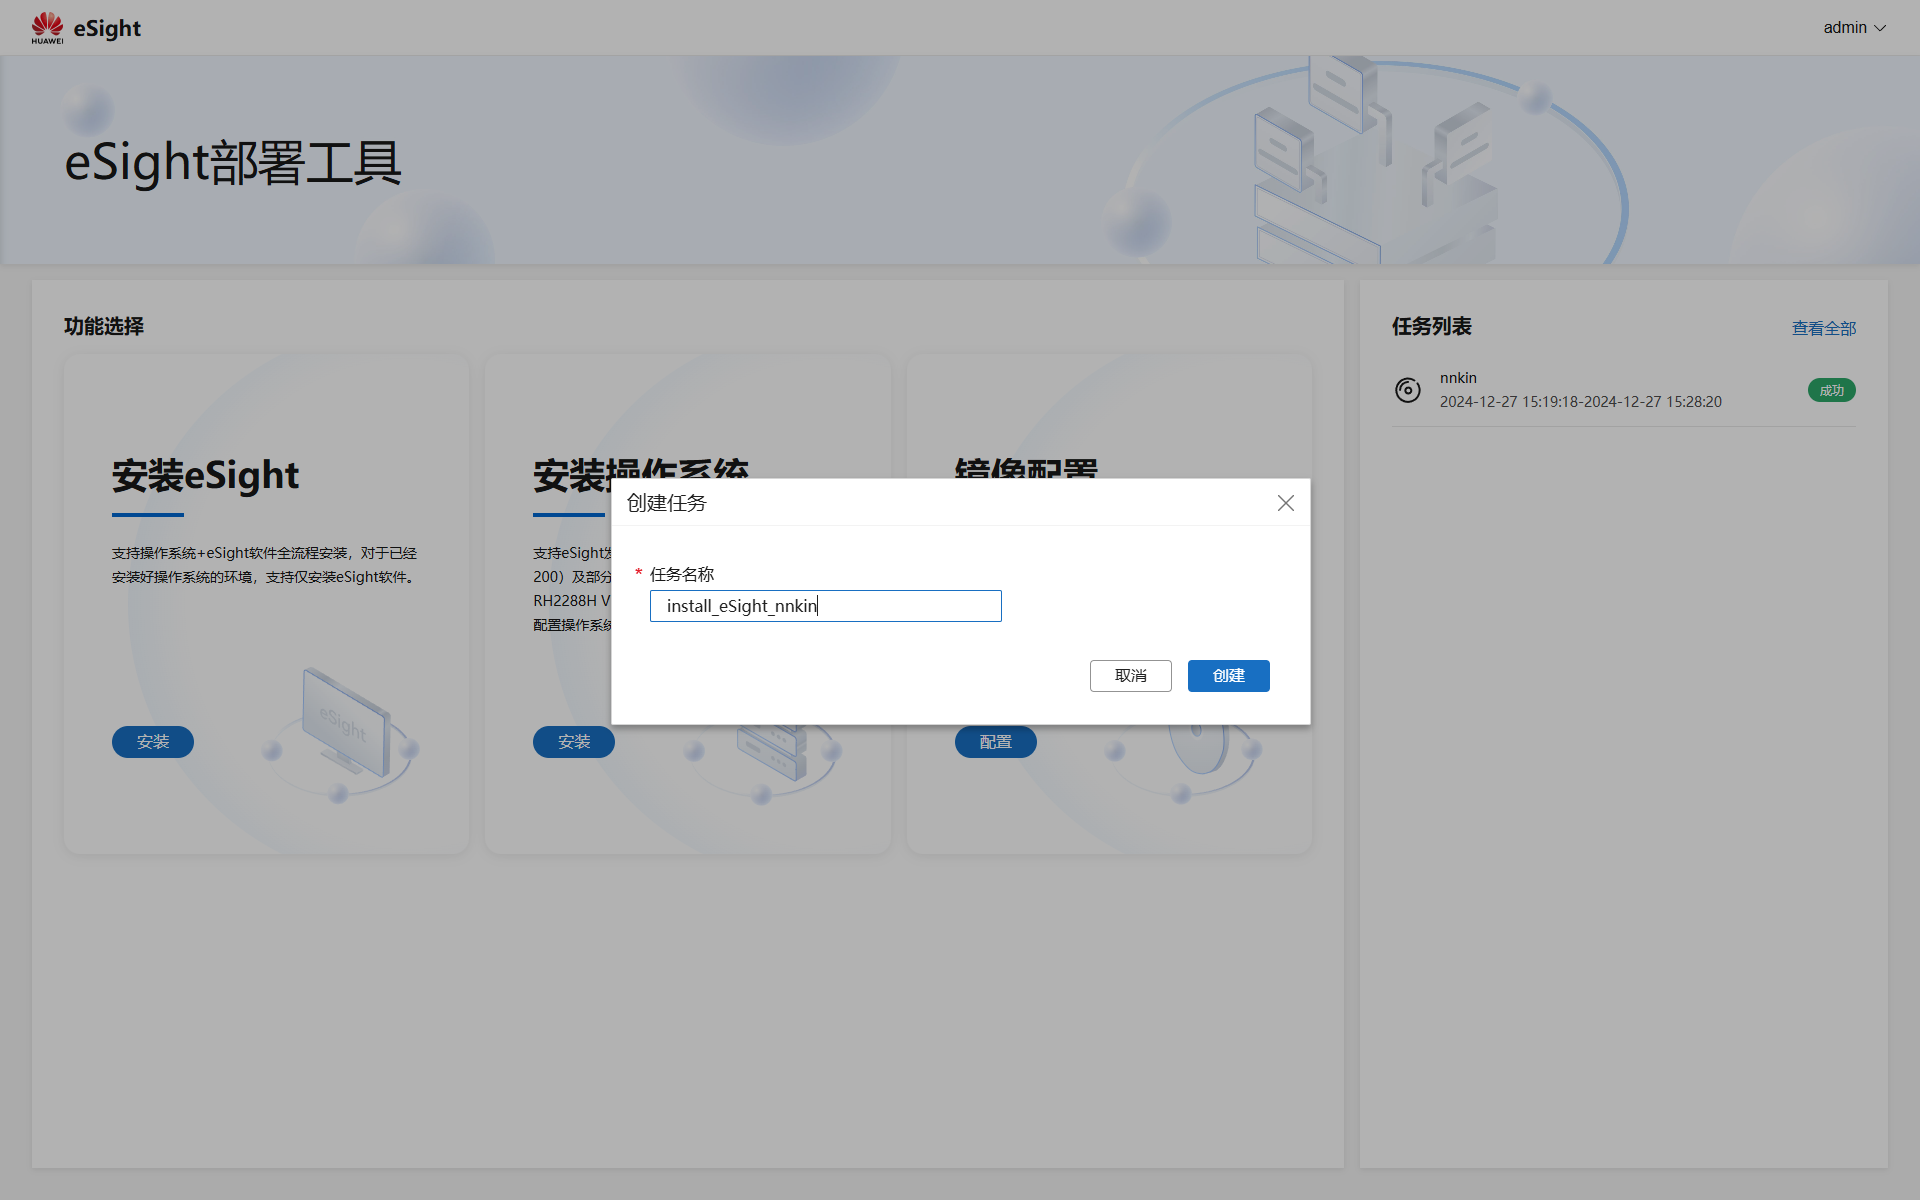Click the nnkin task disc icon
The image size is (1920, 1200).
[1407, 390]
